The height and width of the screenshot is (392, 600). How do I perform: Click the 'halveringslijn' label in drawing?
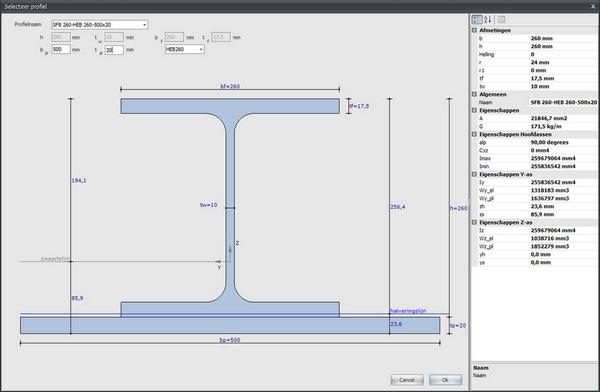408,311
